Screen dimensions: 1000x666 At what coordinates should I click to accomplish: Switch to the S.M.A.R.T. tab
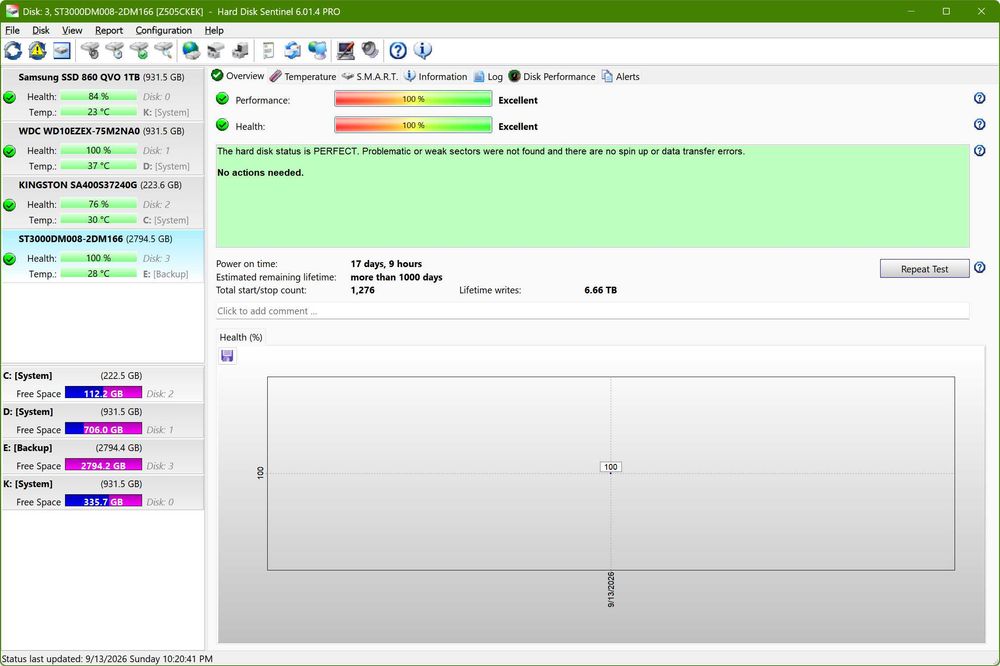pos(370,77)
